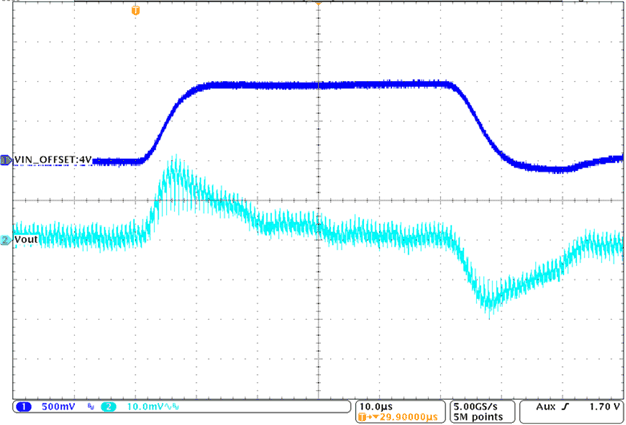The height and width of the screenshot is (425, 626).
Task: Click the 1.70 V trigger level readout
Action: tap(601, 408)
